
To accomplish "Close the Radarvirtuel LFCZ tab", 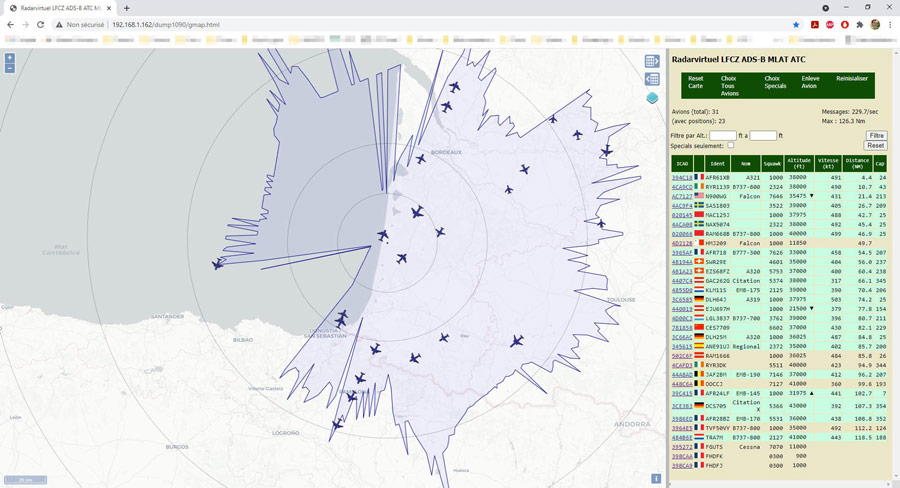I will click(108, 8).
